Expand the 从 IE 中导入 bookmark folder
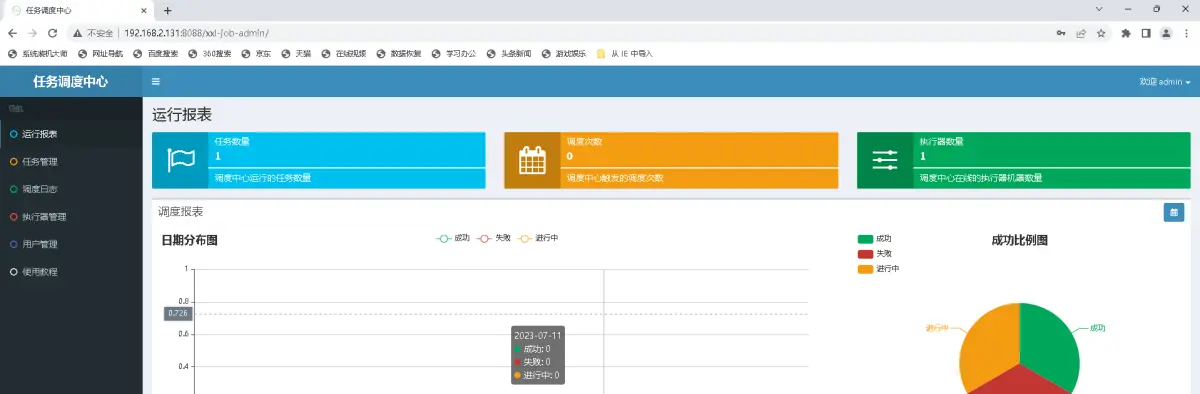 tap(625, 53)
